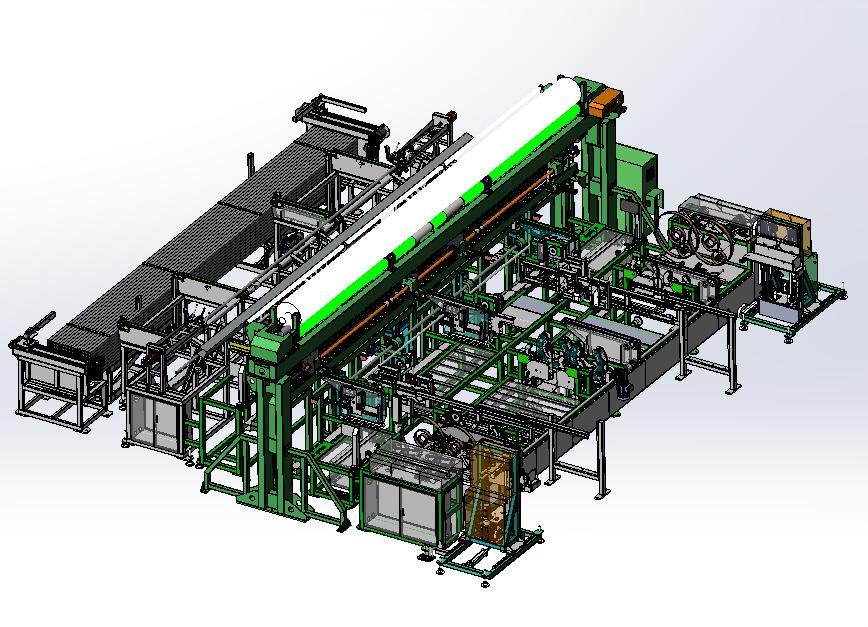Viewport: 868px width, 627px height.
Task: Click the tall green column at front-left
Action: coord(268,420)
